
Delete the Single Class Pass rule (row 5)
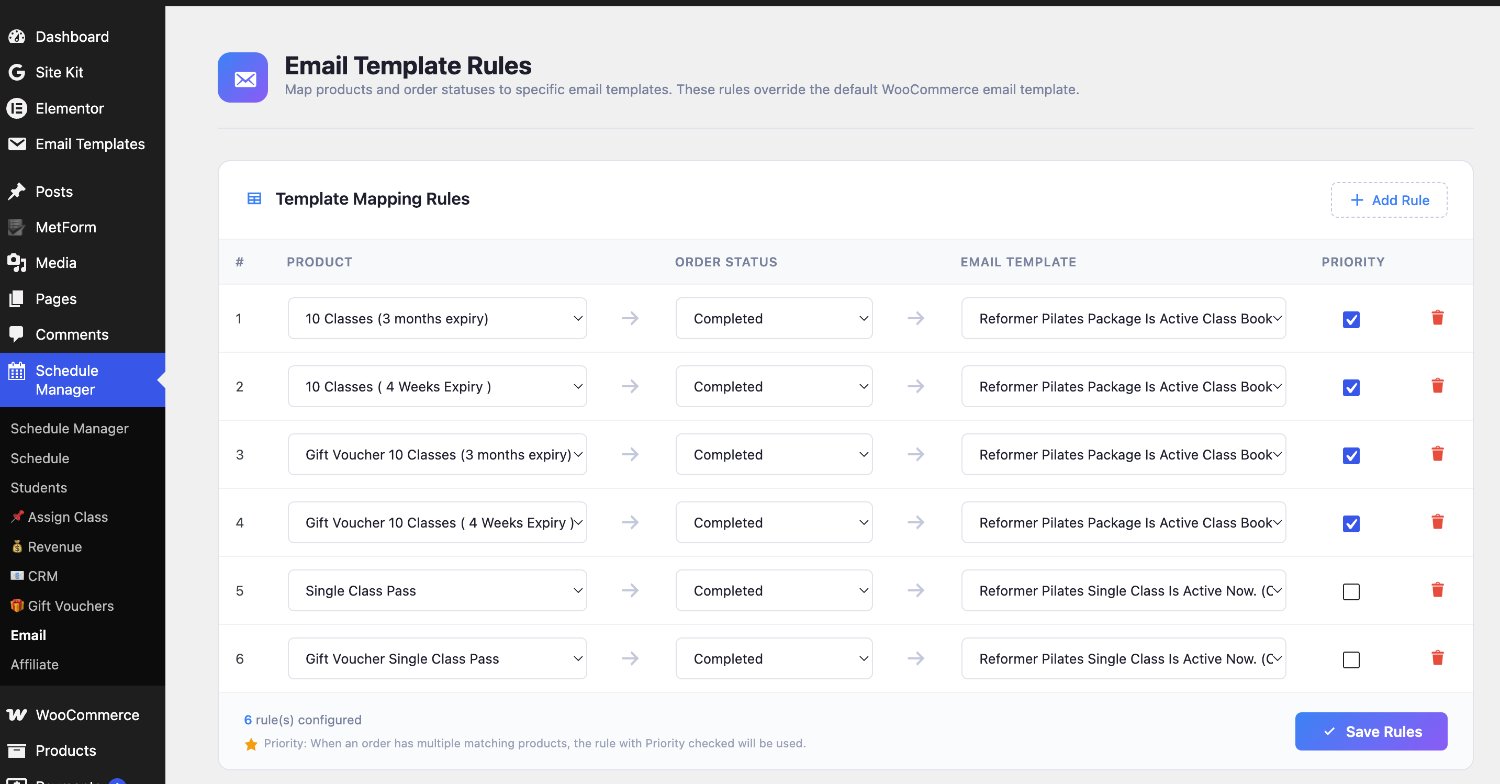(x=1438, y=590)
